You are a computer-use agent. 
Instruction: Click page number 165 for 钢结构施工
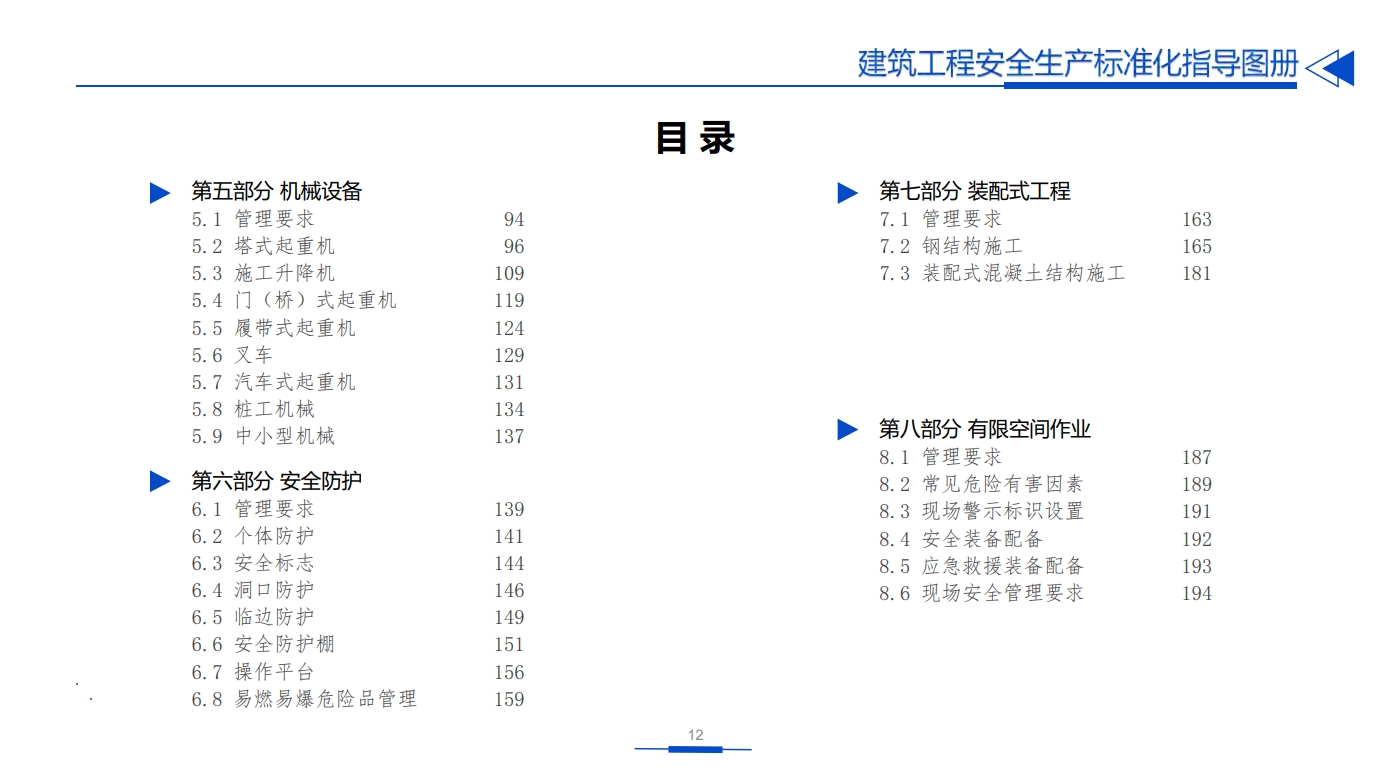1197,247
